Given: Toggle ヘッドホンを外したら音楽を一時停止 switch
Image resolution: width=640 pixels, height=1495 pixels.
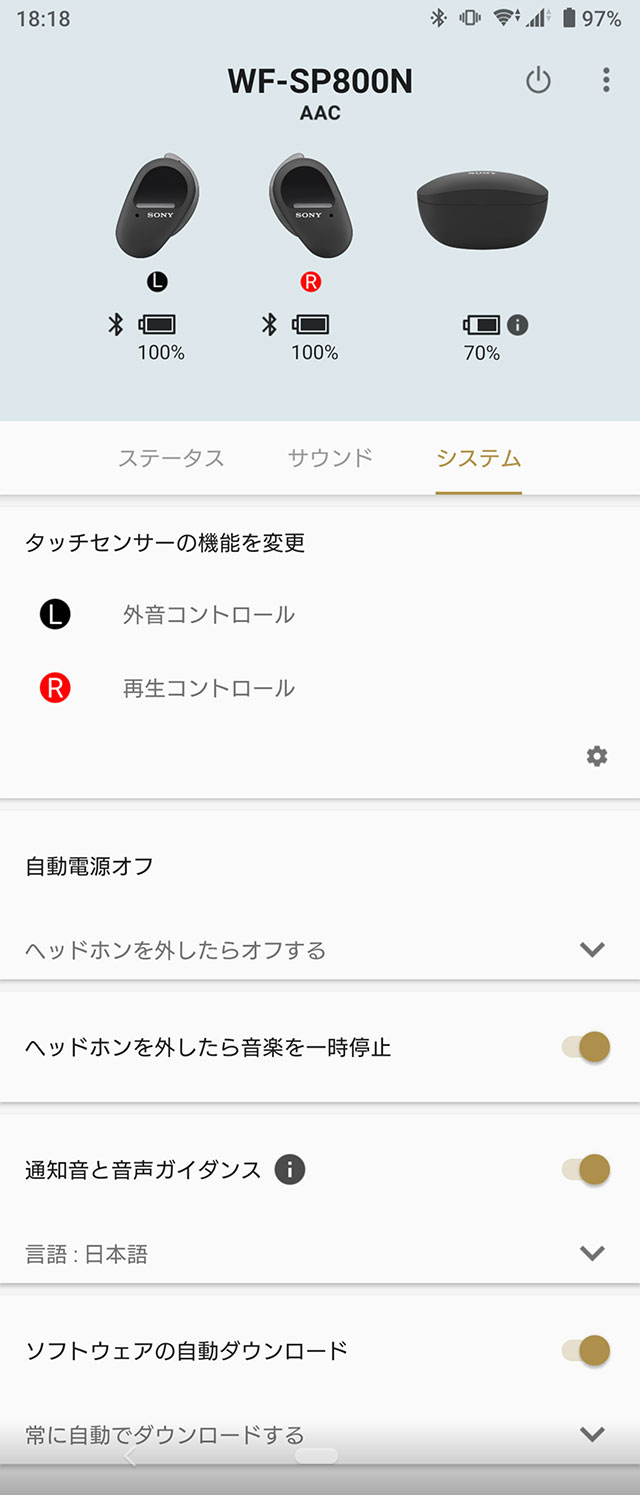Looking at the screenshot, I should [x=587, y=1047].
